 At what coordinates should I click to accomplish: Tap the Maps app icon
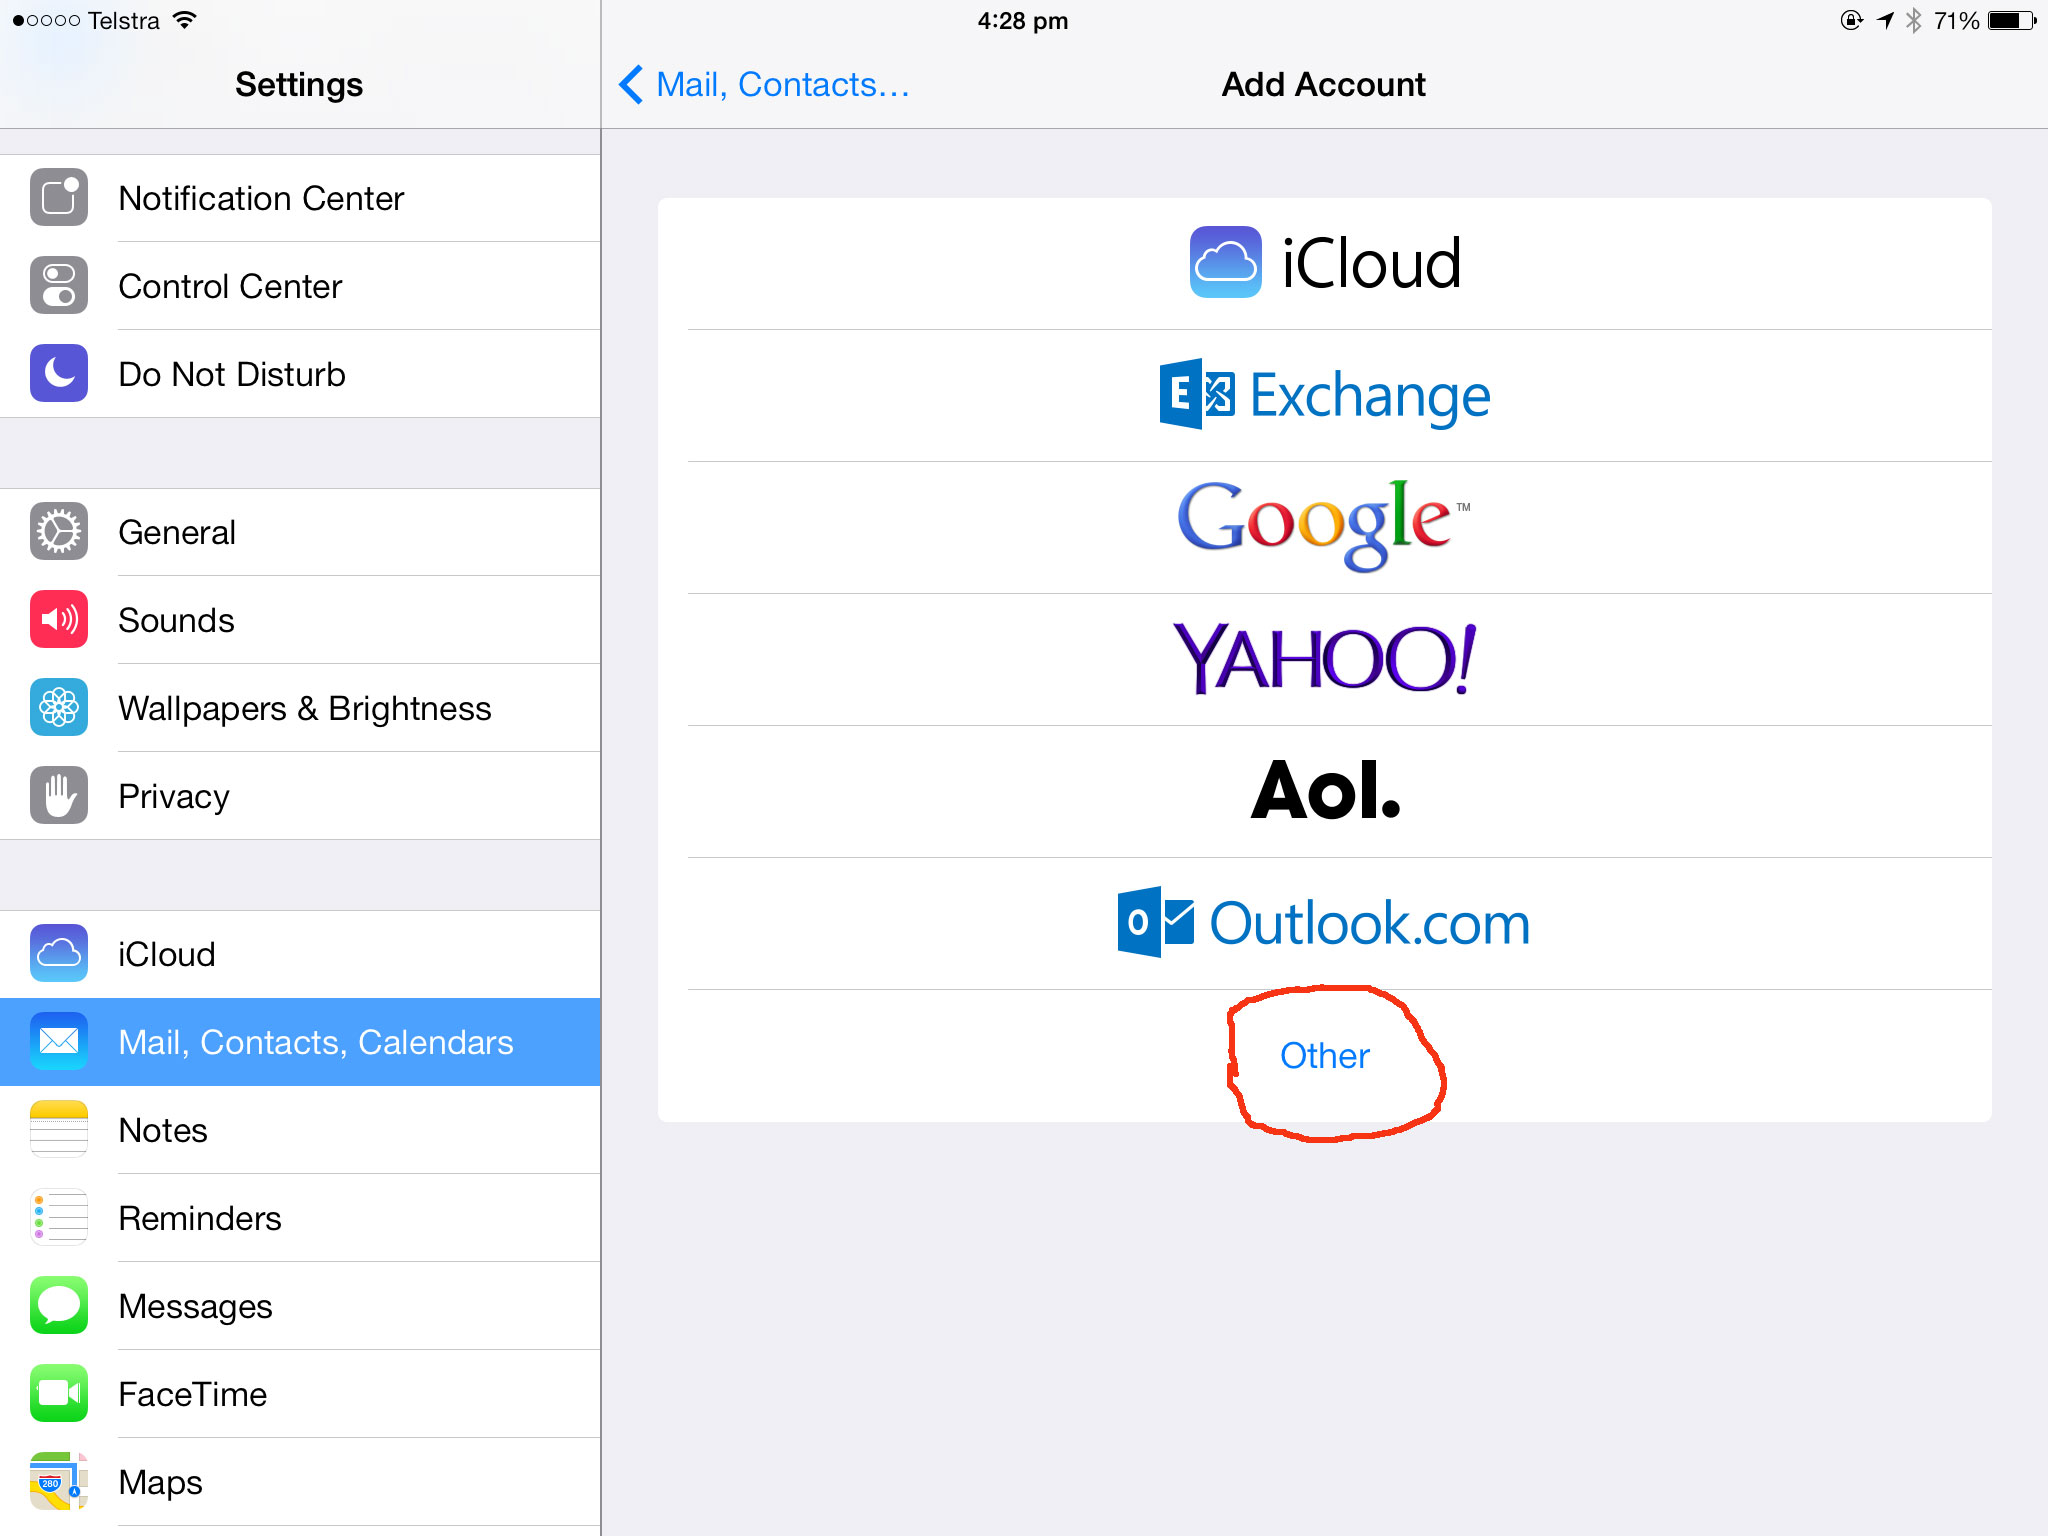[59, 1482]
